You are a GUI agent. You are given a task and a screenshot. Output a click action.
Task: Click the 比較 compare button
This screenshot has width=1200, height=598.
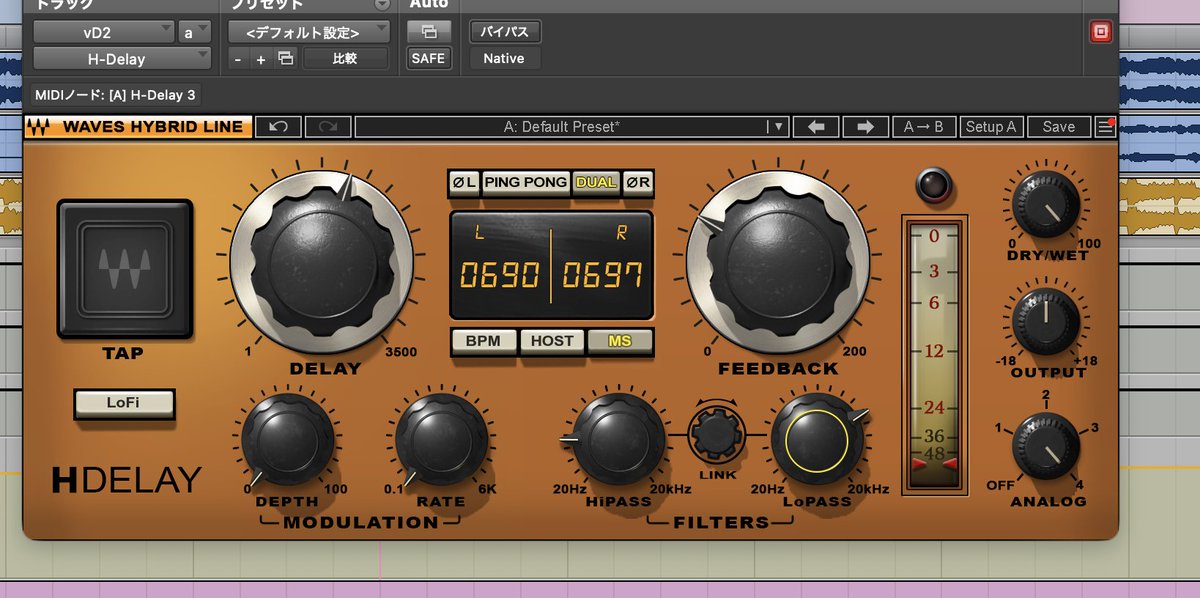click(345, 59)
